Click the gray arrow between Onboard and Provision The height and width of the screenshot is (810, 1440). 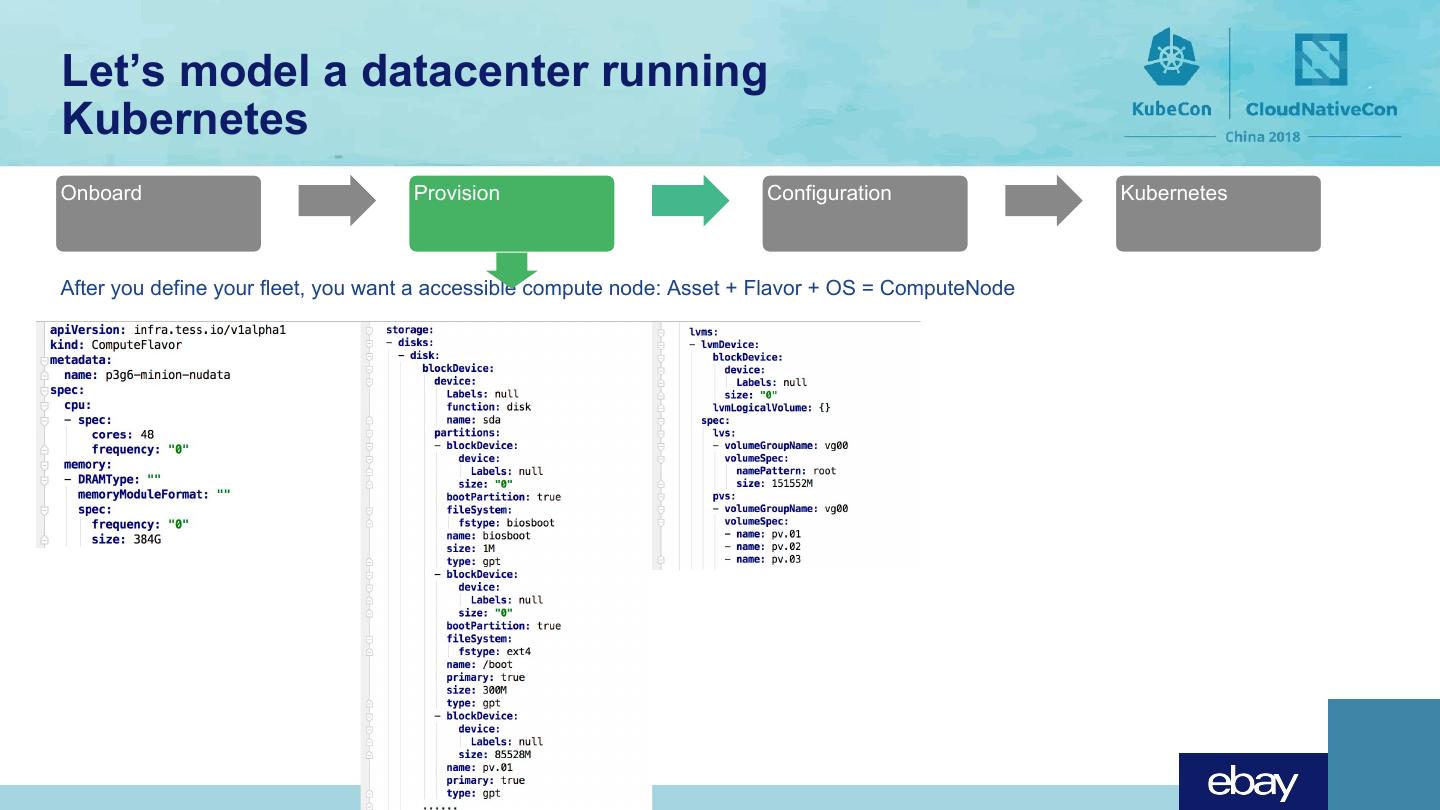click(337, 201)
